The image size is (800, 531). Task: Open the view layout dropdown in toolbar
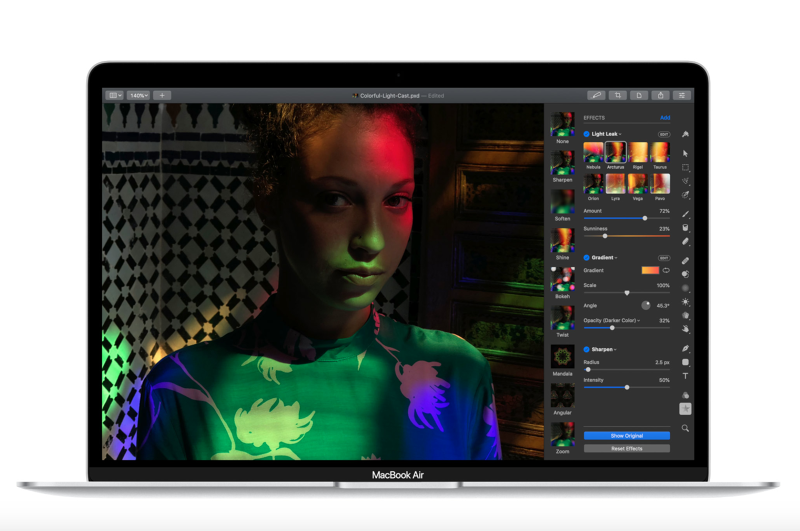point(115,96)
